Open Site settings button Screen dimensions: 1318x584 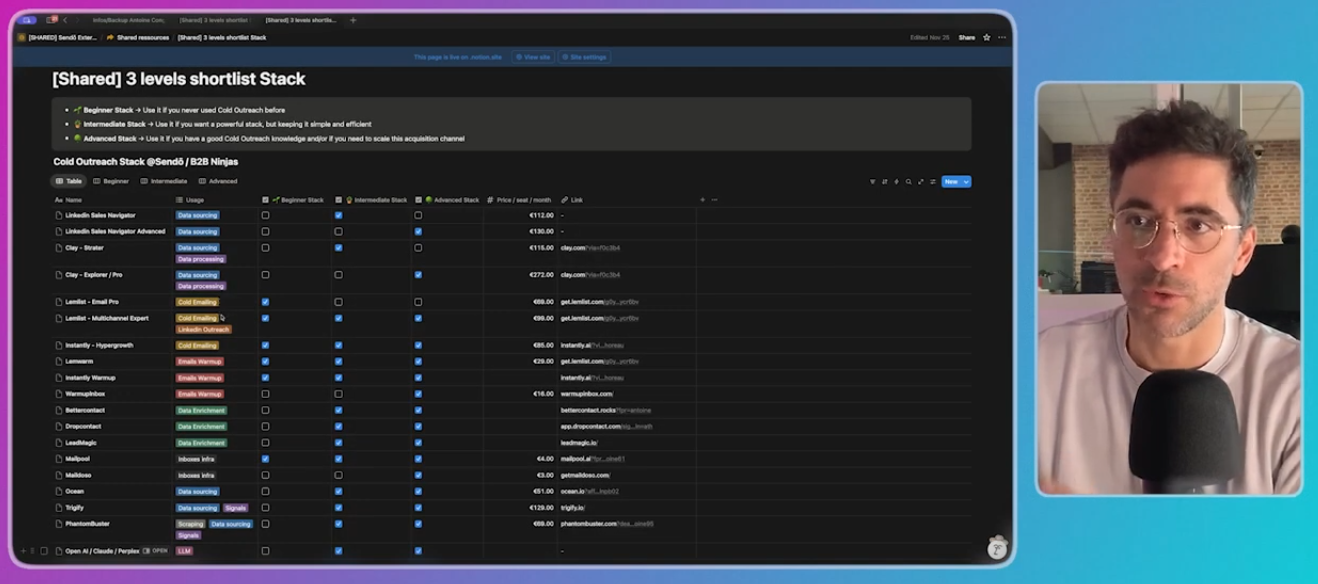(x=585, y=57)
